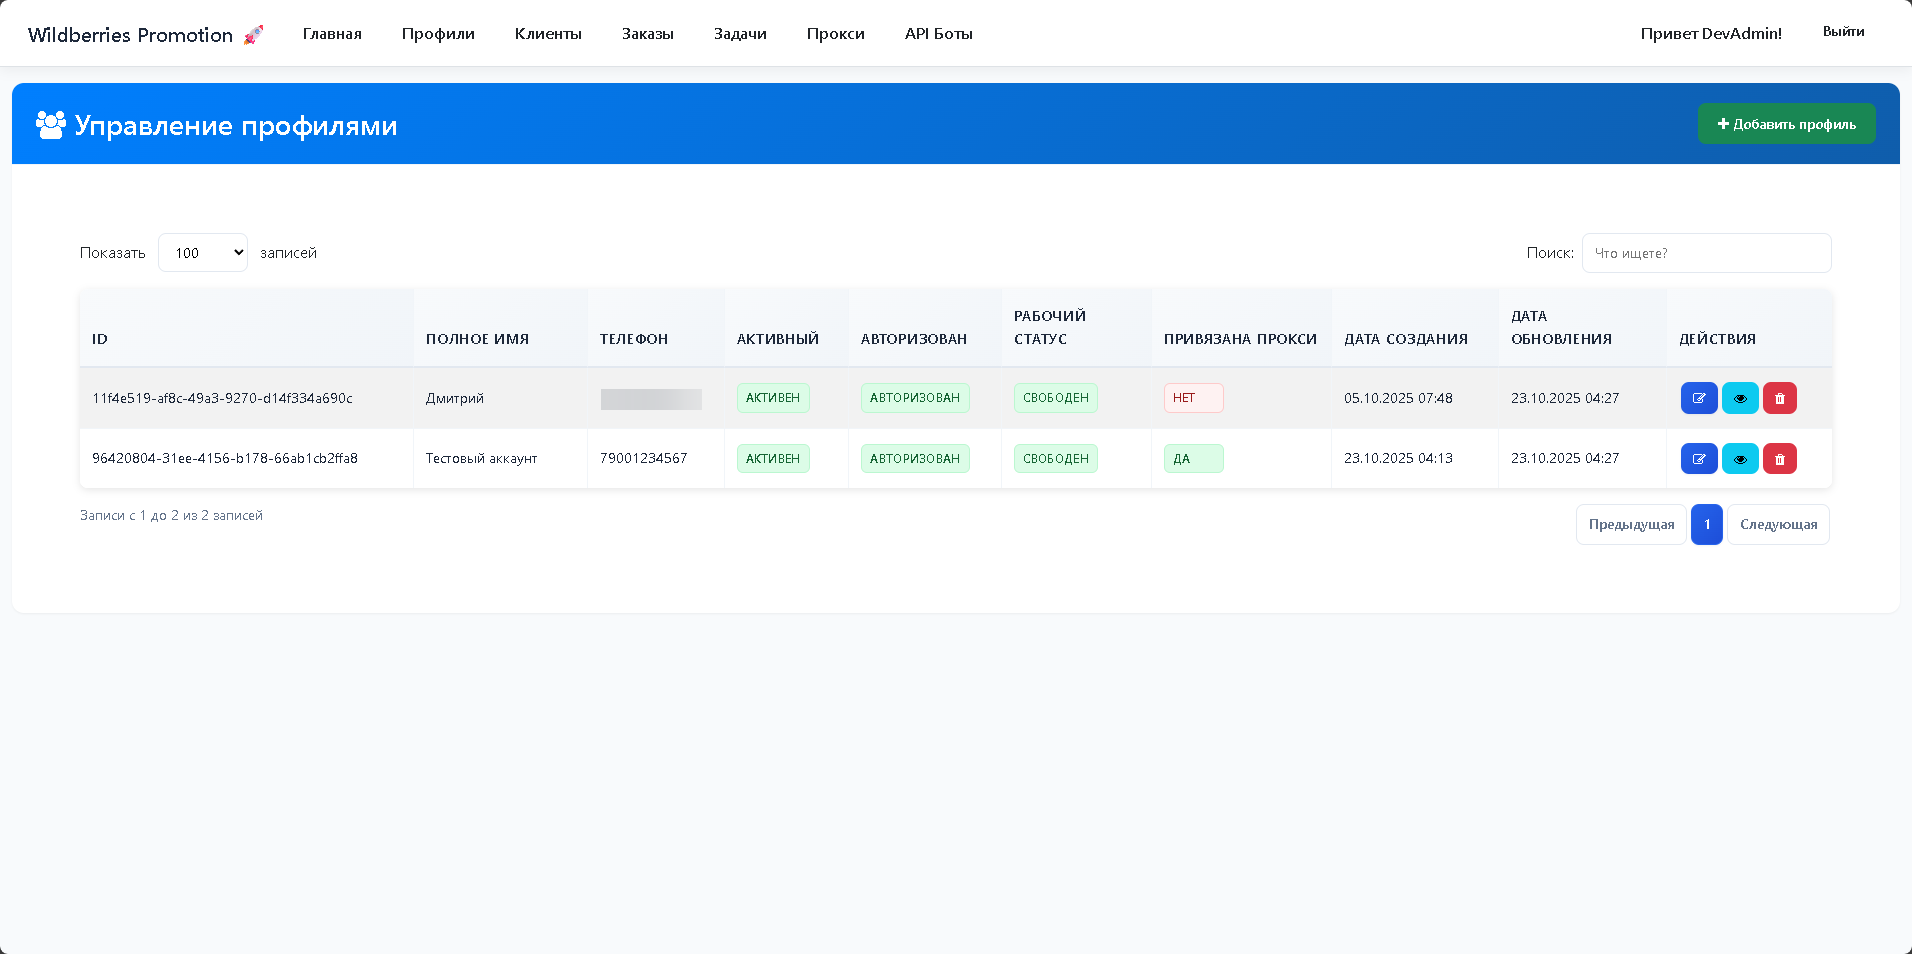Click the rocket icon in the header
The width and height of the screenshot is (1912, 954).
[x=253, y=35]
